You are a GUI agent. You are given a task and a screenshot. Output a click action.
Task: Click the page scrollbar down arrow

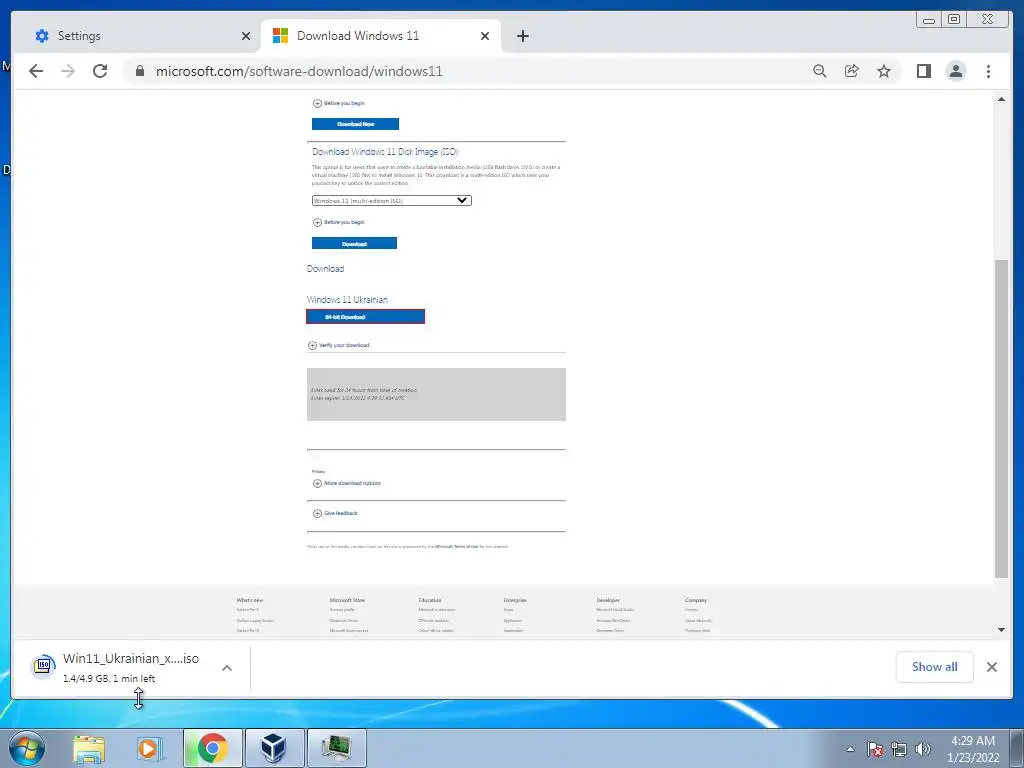pyautogui.click(x=1001, y=630)
